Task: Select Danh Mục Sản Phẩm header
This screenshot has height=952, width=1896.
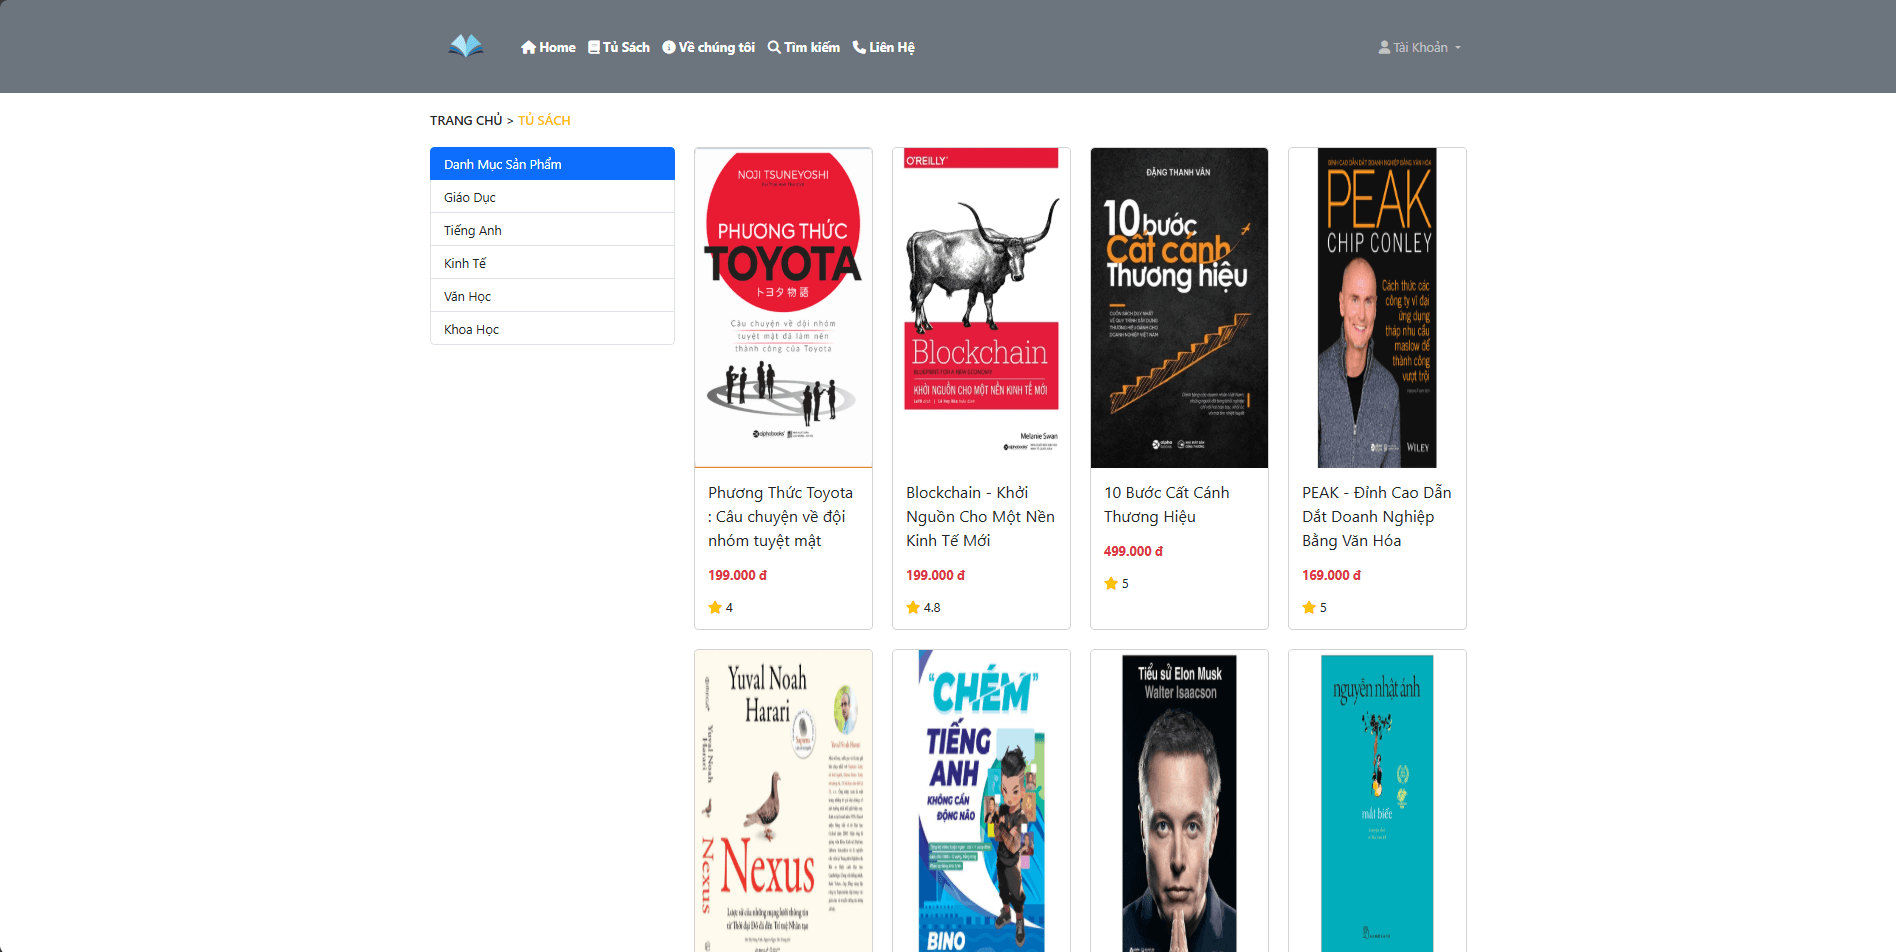Action: (552, 164)
